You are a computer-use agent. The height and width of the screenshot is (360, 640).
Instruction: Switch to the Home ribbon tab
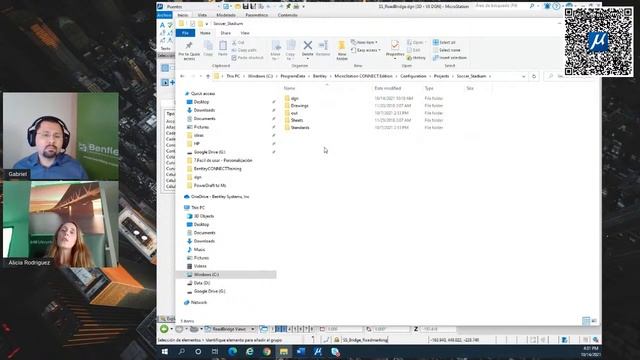point(205,33)
